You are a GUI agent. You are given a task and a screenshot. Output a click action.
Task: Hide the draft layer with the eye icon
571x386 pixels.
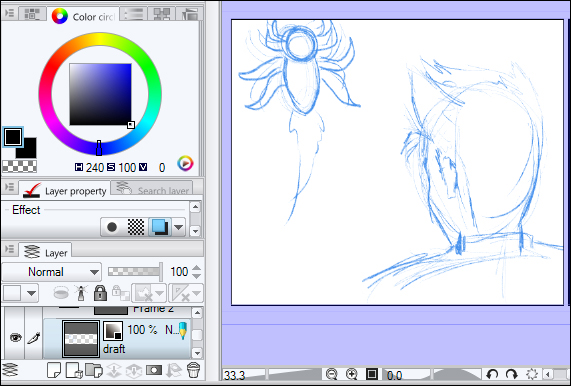coord(15,338)
